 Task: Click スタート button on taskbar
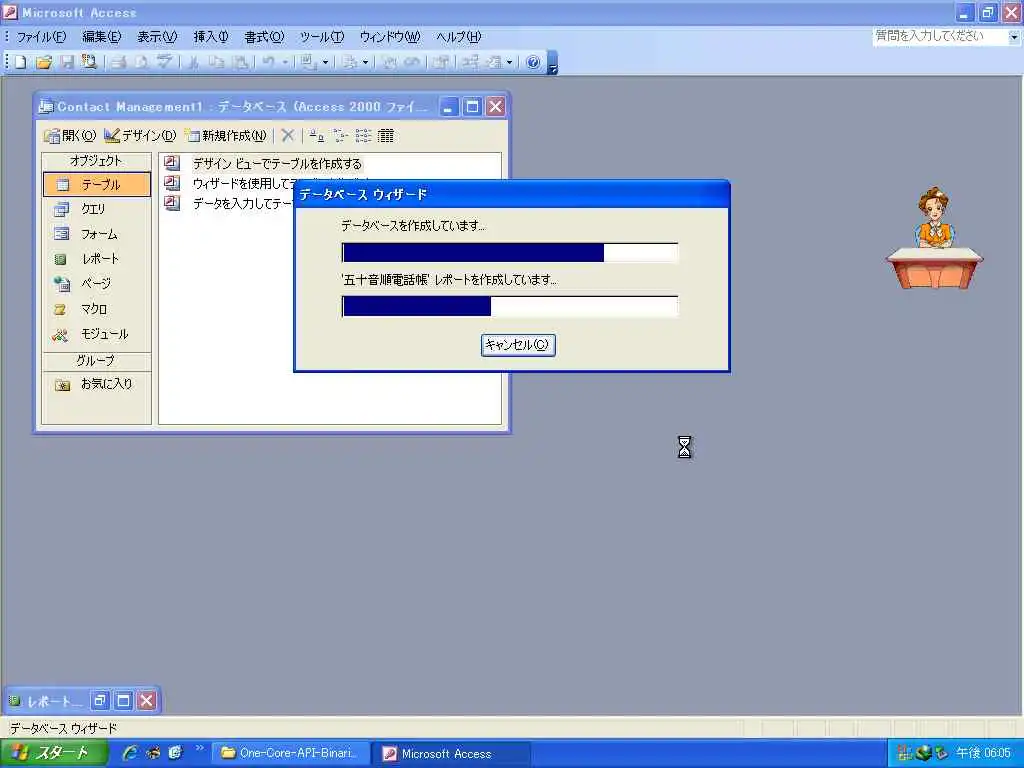(54, 753)
